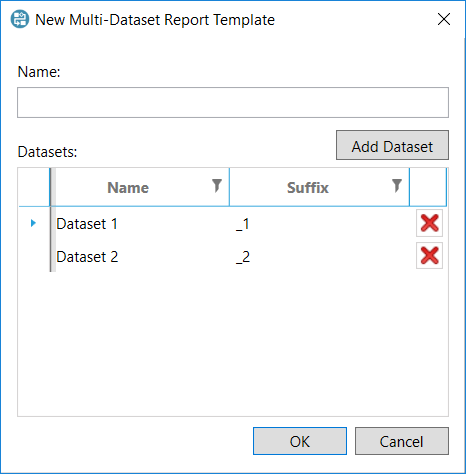The width and height of the screenshot is (466, 474).
Task: Edit the _2 suffix cell
Action: (319, 256)
